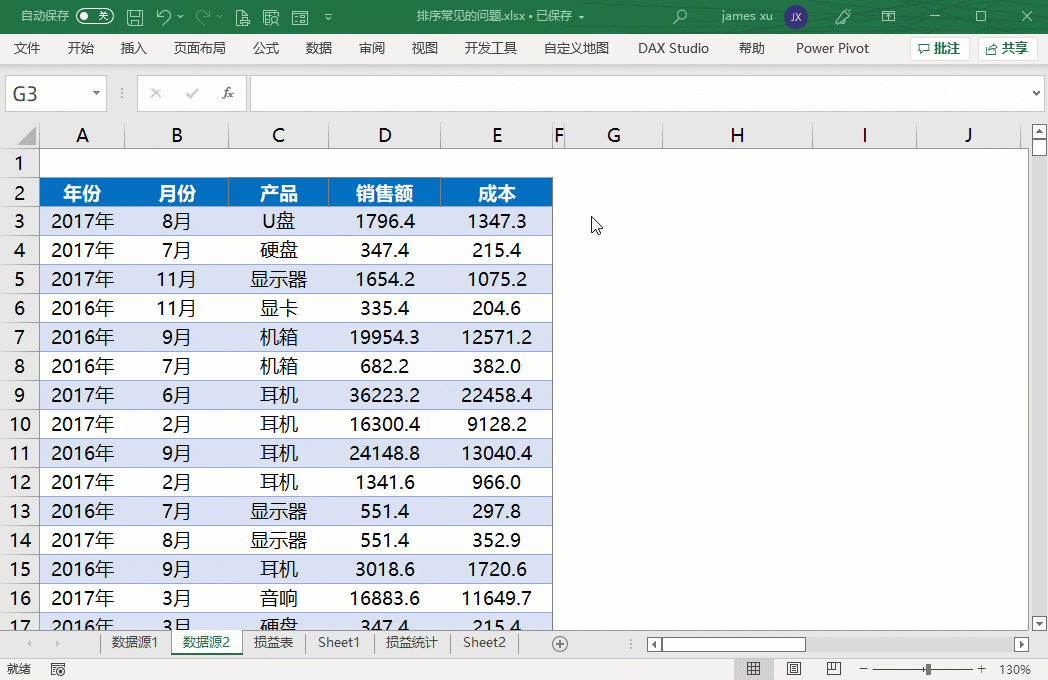Select Normal view in status bar
This screenshot has height=680, width=1048.
(x=754, y=669)
